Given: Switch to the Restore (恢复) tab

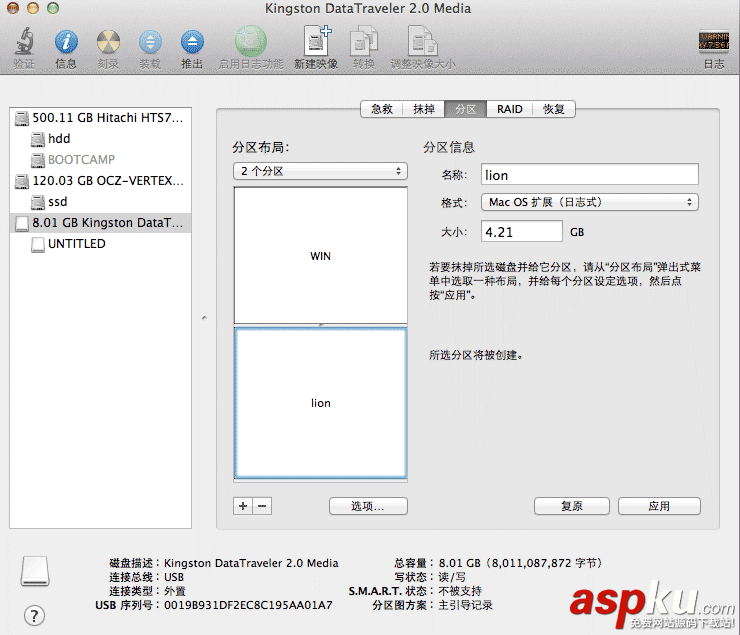Looking at the screenshot, I should click(x=554, y=109).
